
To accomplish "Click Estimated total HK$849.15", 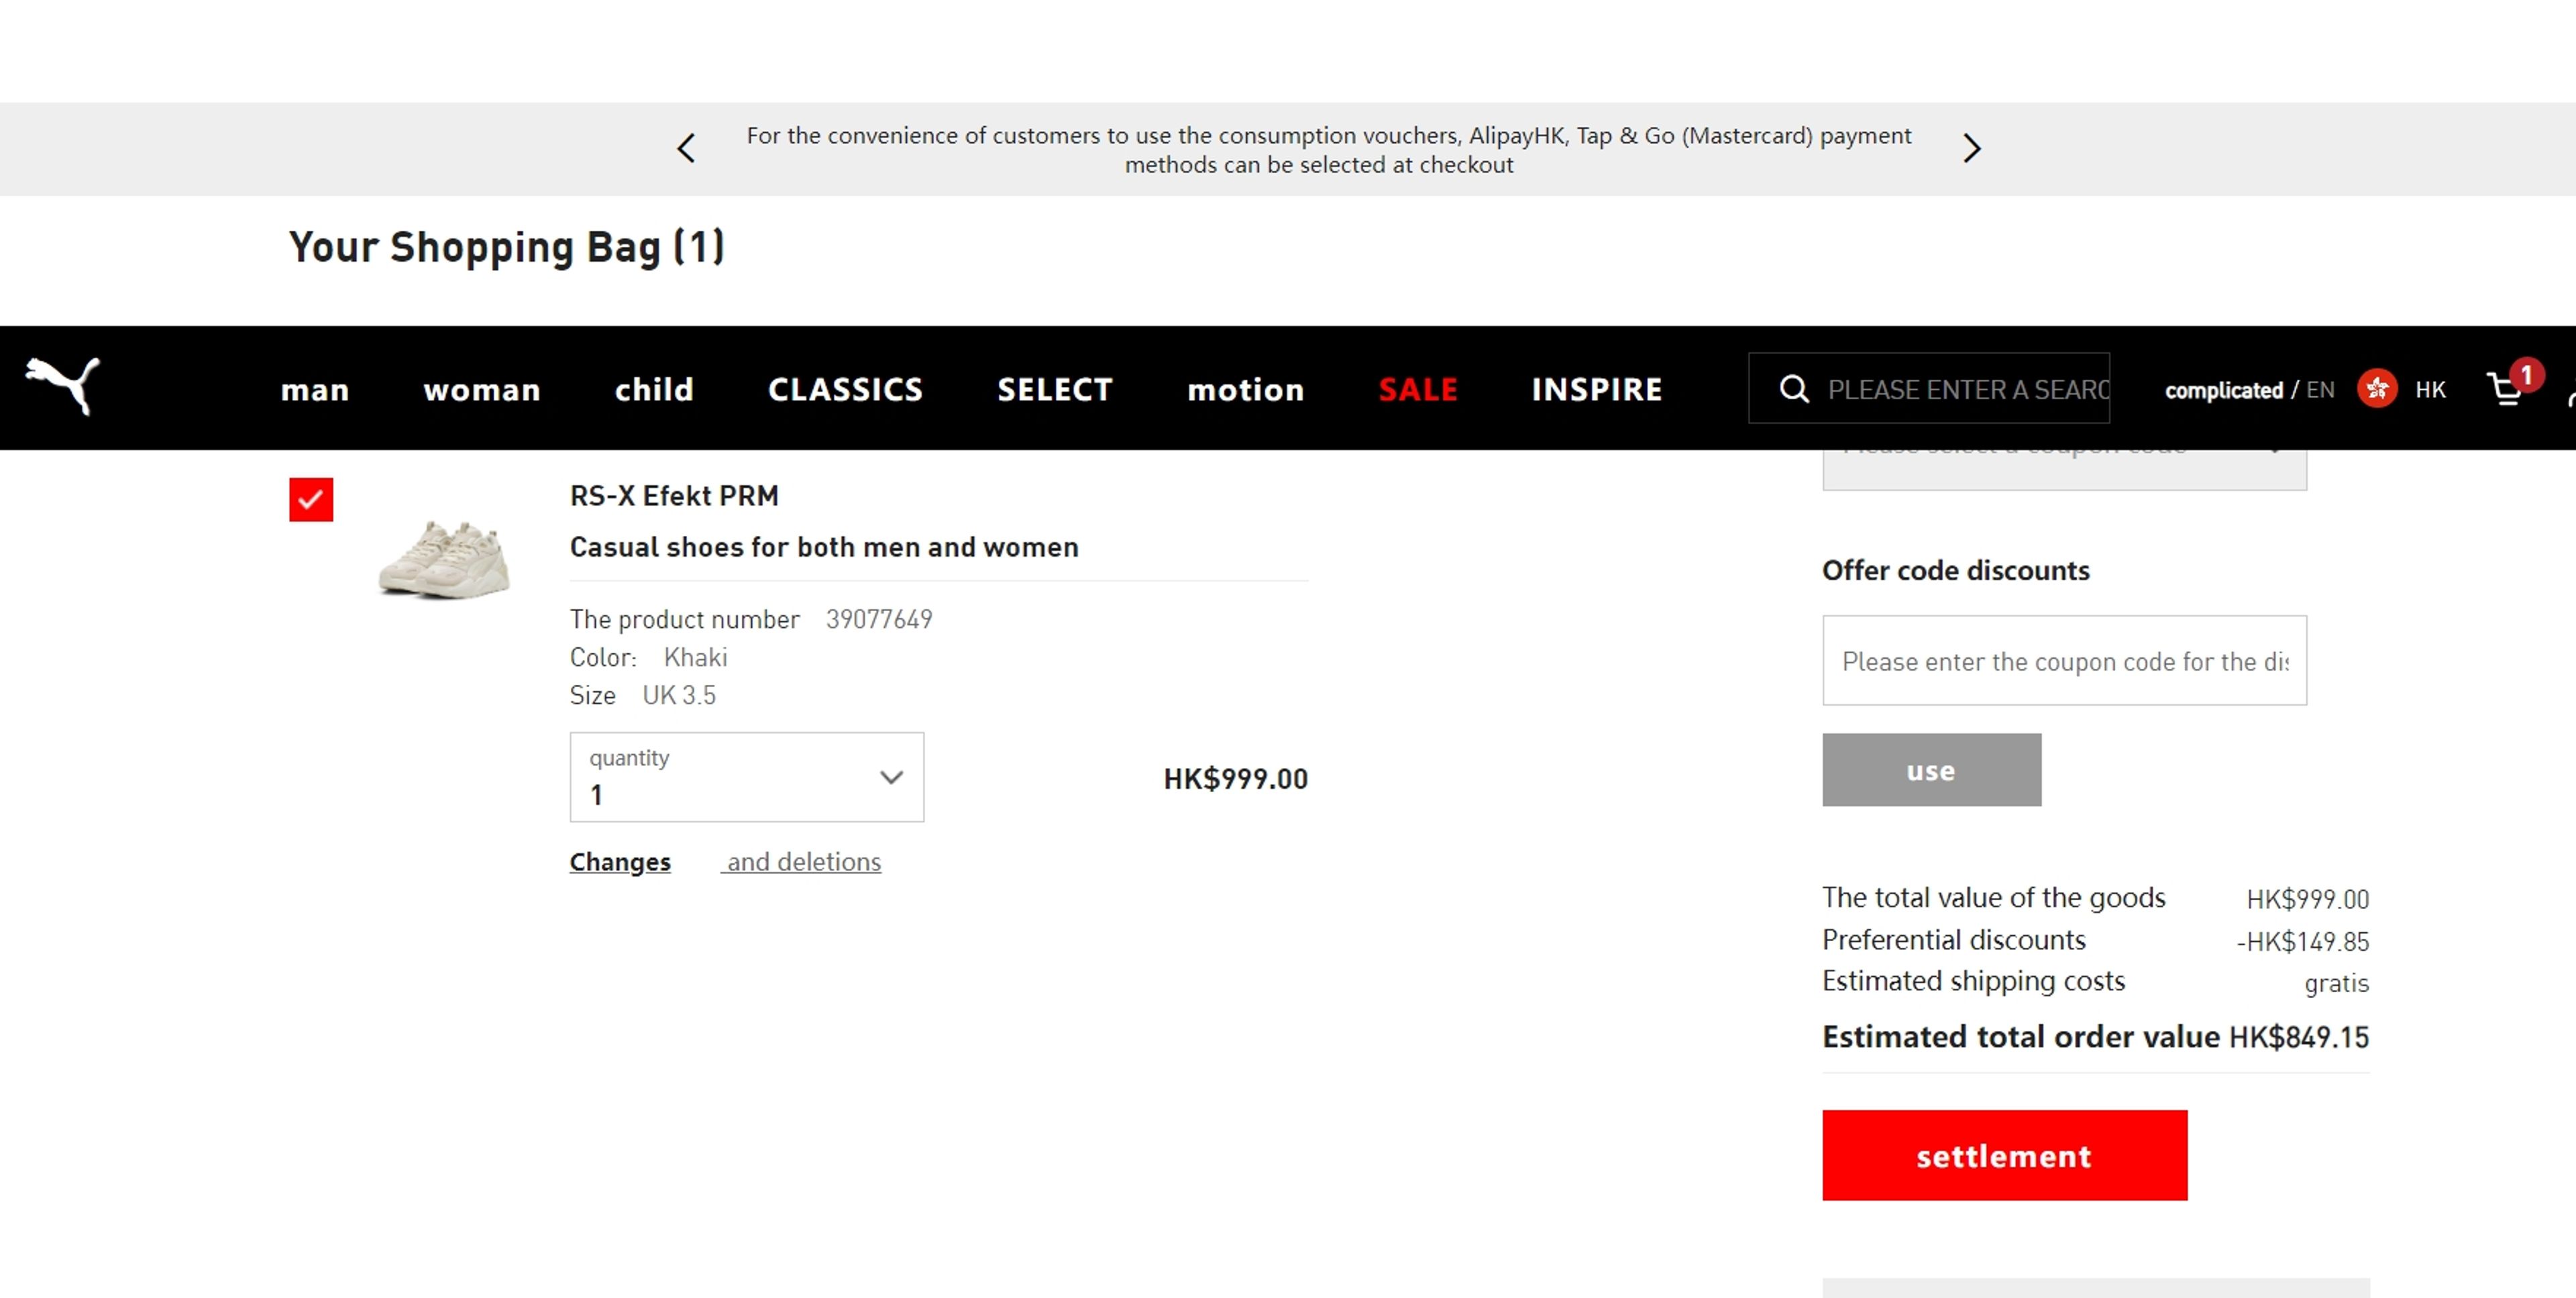I will coord(2298,1037).
